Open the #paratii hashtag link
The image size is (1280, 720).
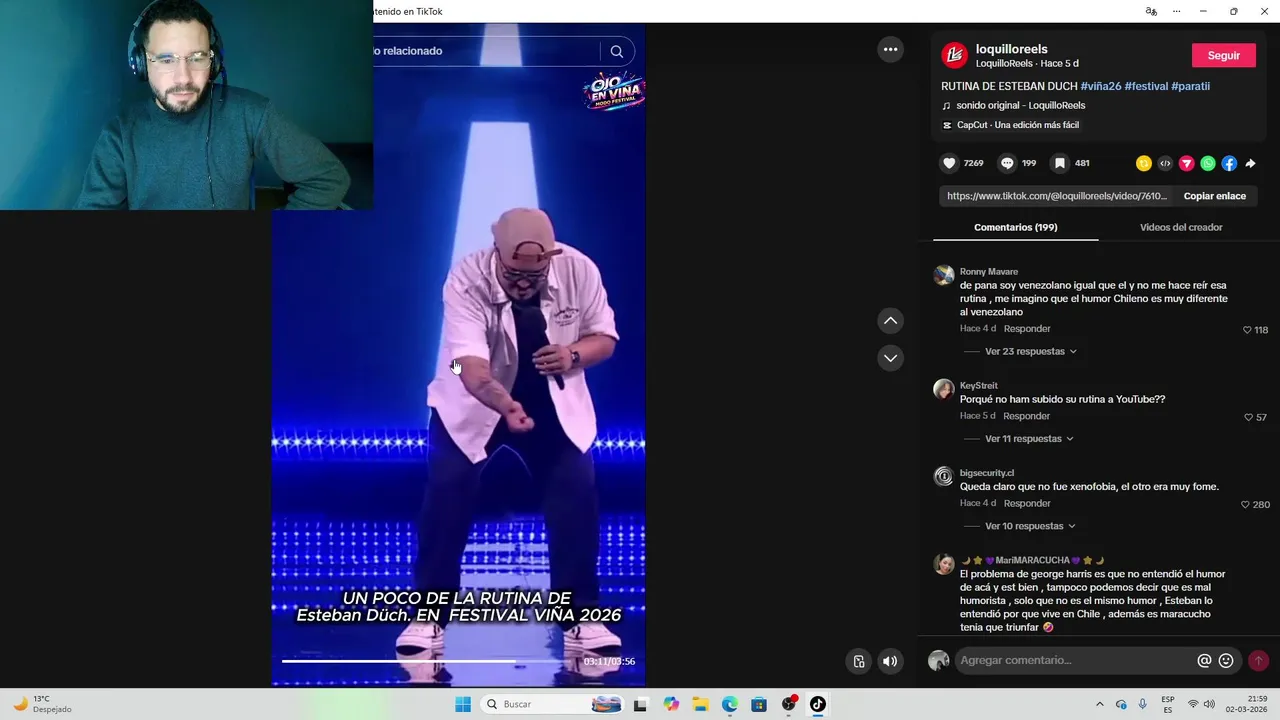pyautogui.click(x=1190, y=86)
